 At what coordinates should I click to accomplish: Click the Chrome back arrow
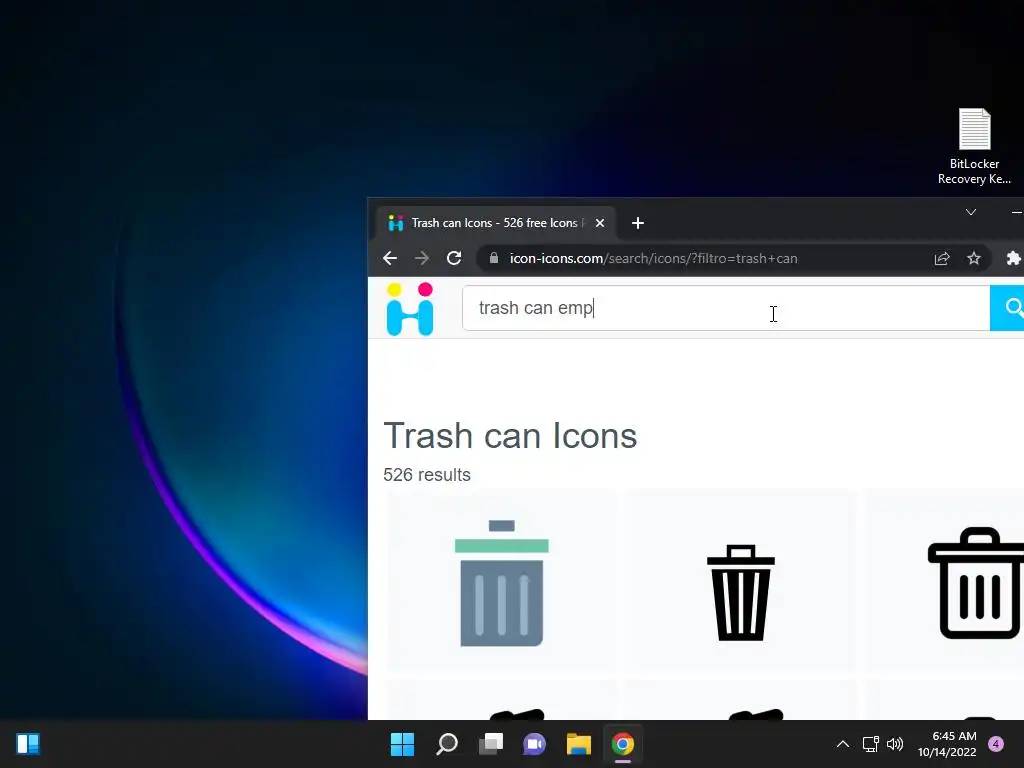pyautogui.click(x=390, y=259)
